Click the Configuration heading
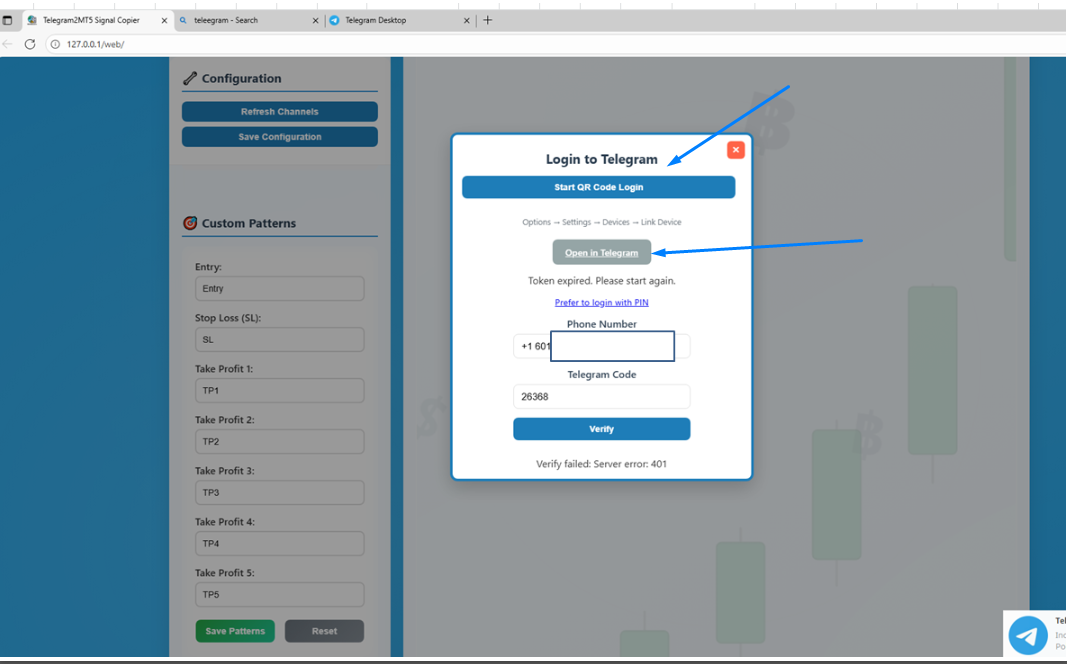Screen dimensions: 1067x664 pos(241,78)
